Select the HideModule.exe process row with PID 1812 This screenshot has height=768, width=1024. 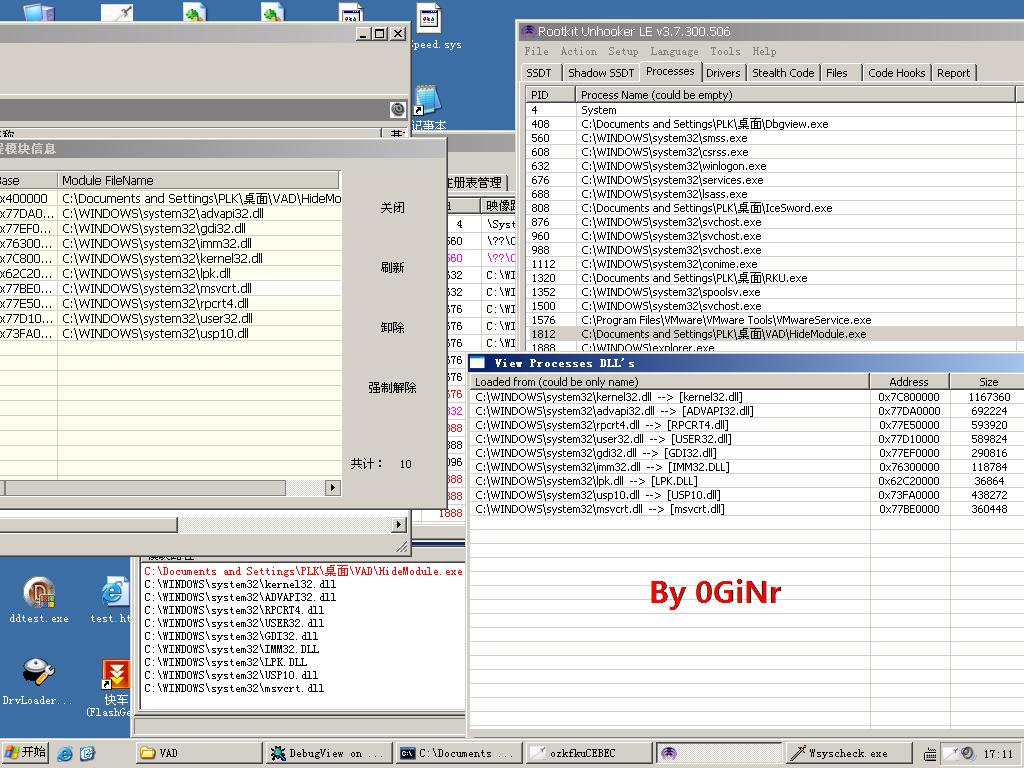click(775, 334)
